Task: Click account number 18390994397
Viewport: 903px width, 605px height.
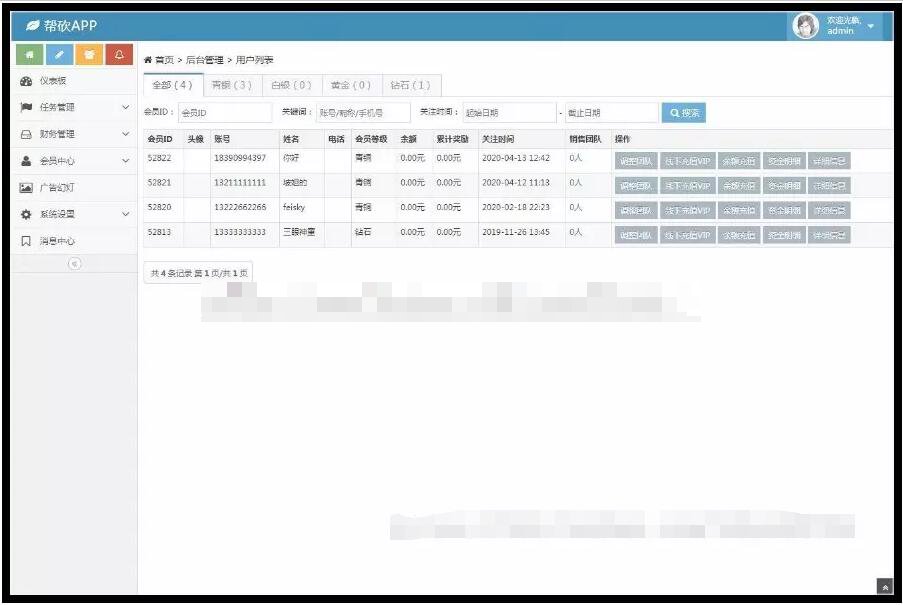Action: [240, 158]
